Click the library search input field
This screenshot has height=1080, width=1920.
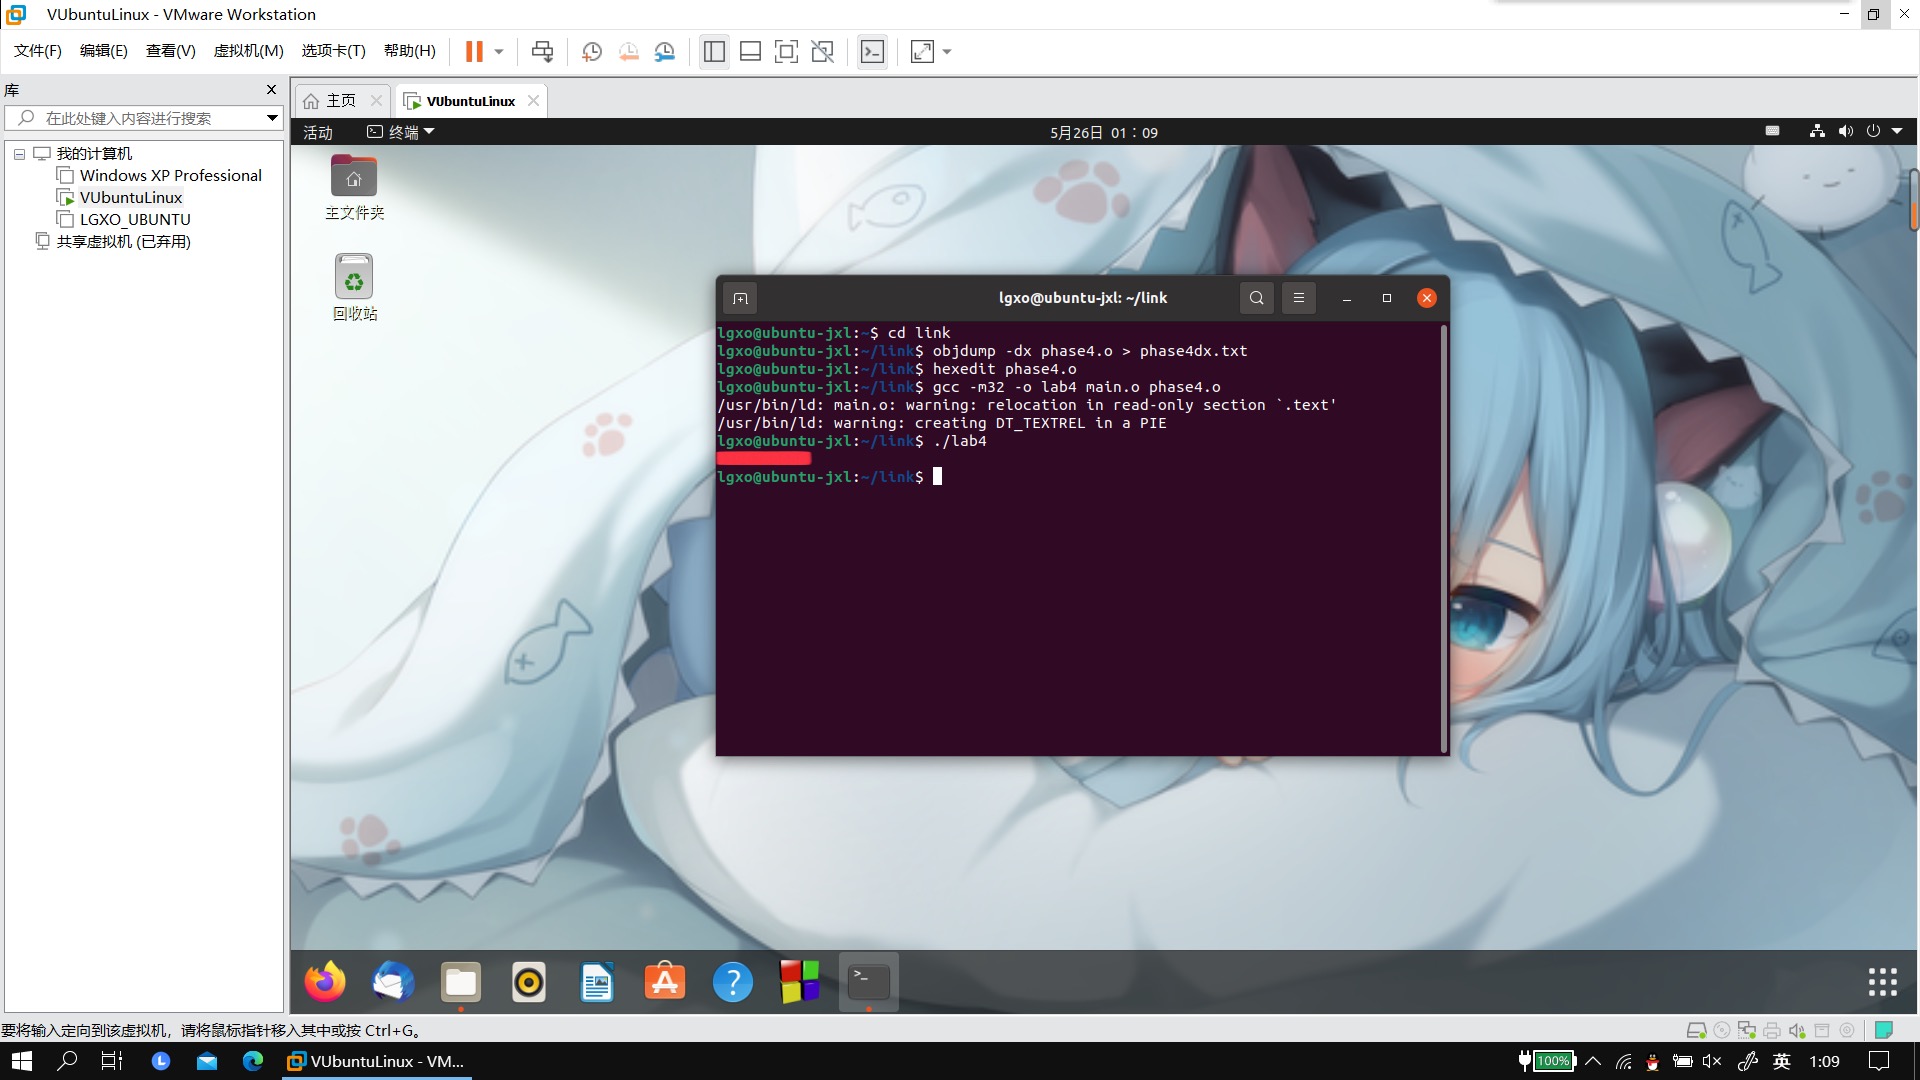tap(145, 118)
